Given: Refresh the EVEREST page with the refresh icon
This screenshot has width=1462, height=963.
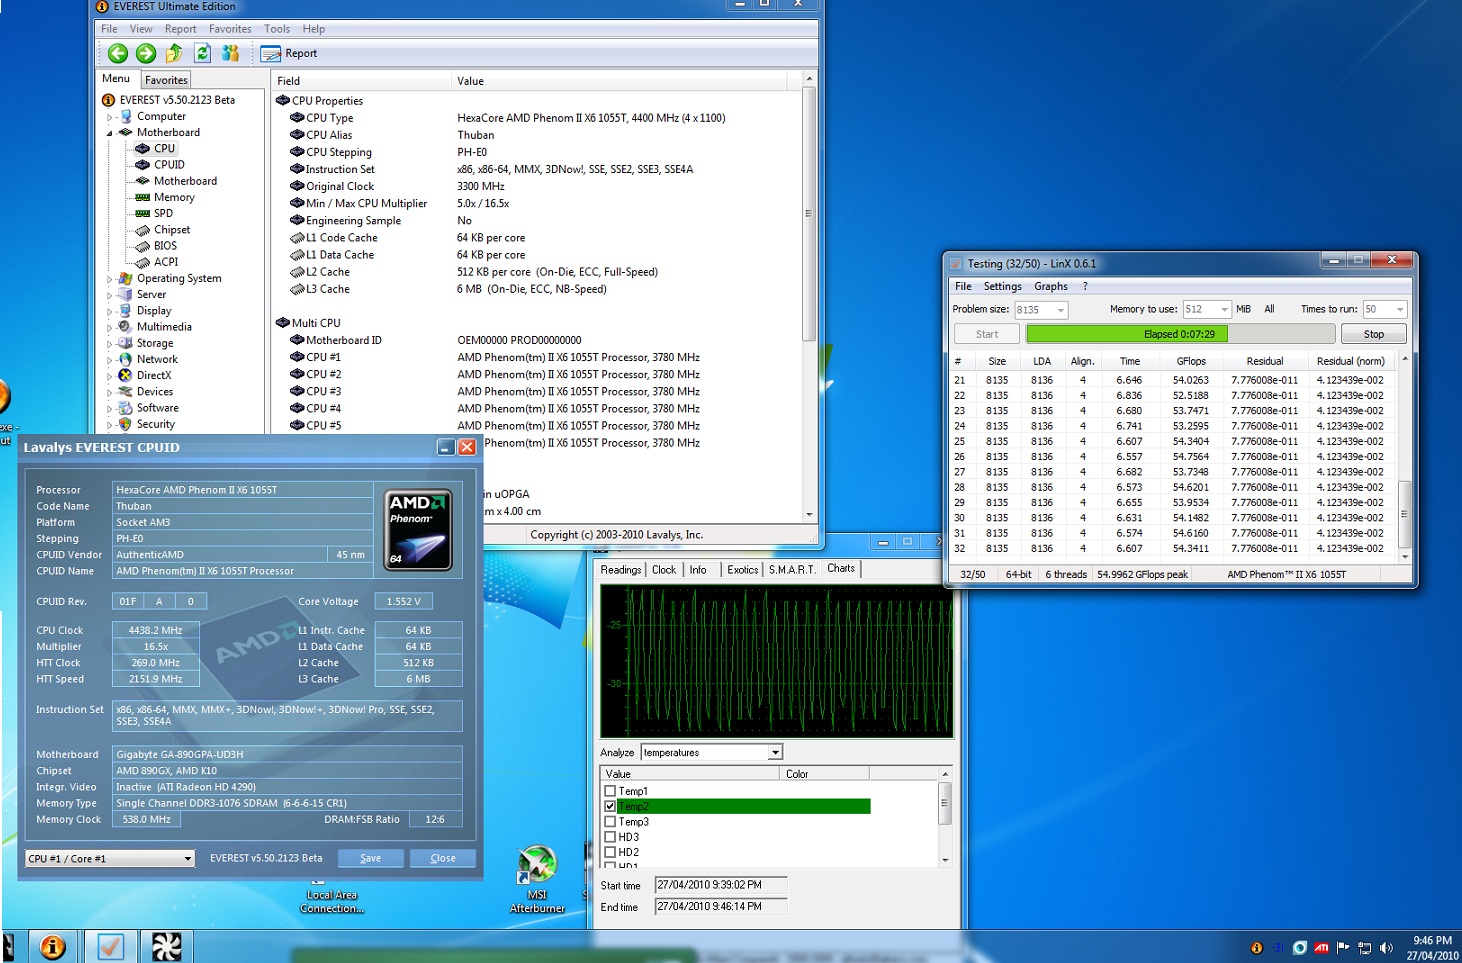Looking at the screenshot, I should (x=202, y=53).
